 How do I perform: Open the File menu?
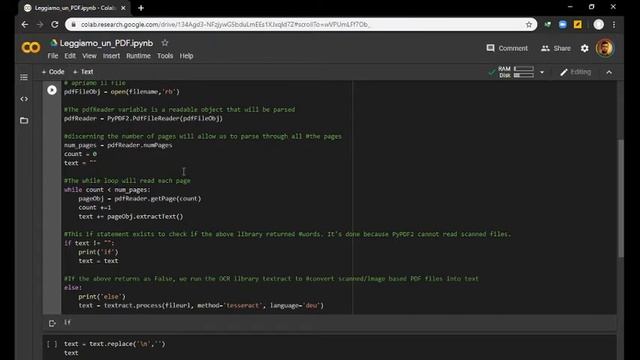[53, 56]
